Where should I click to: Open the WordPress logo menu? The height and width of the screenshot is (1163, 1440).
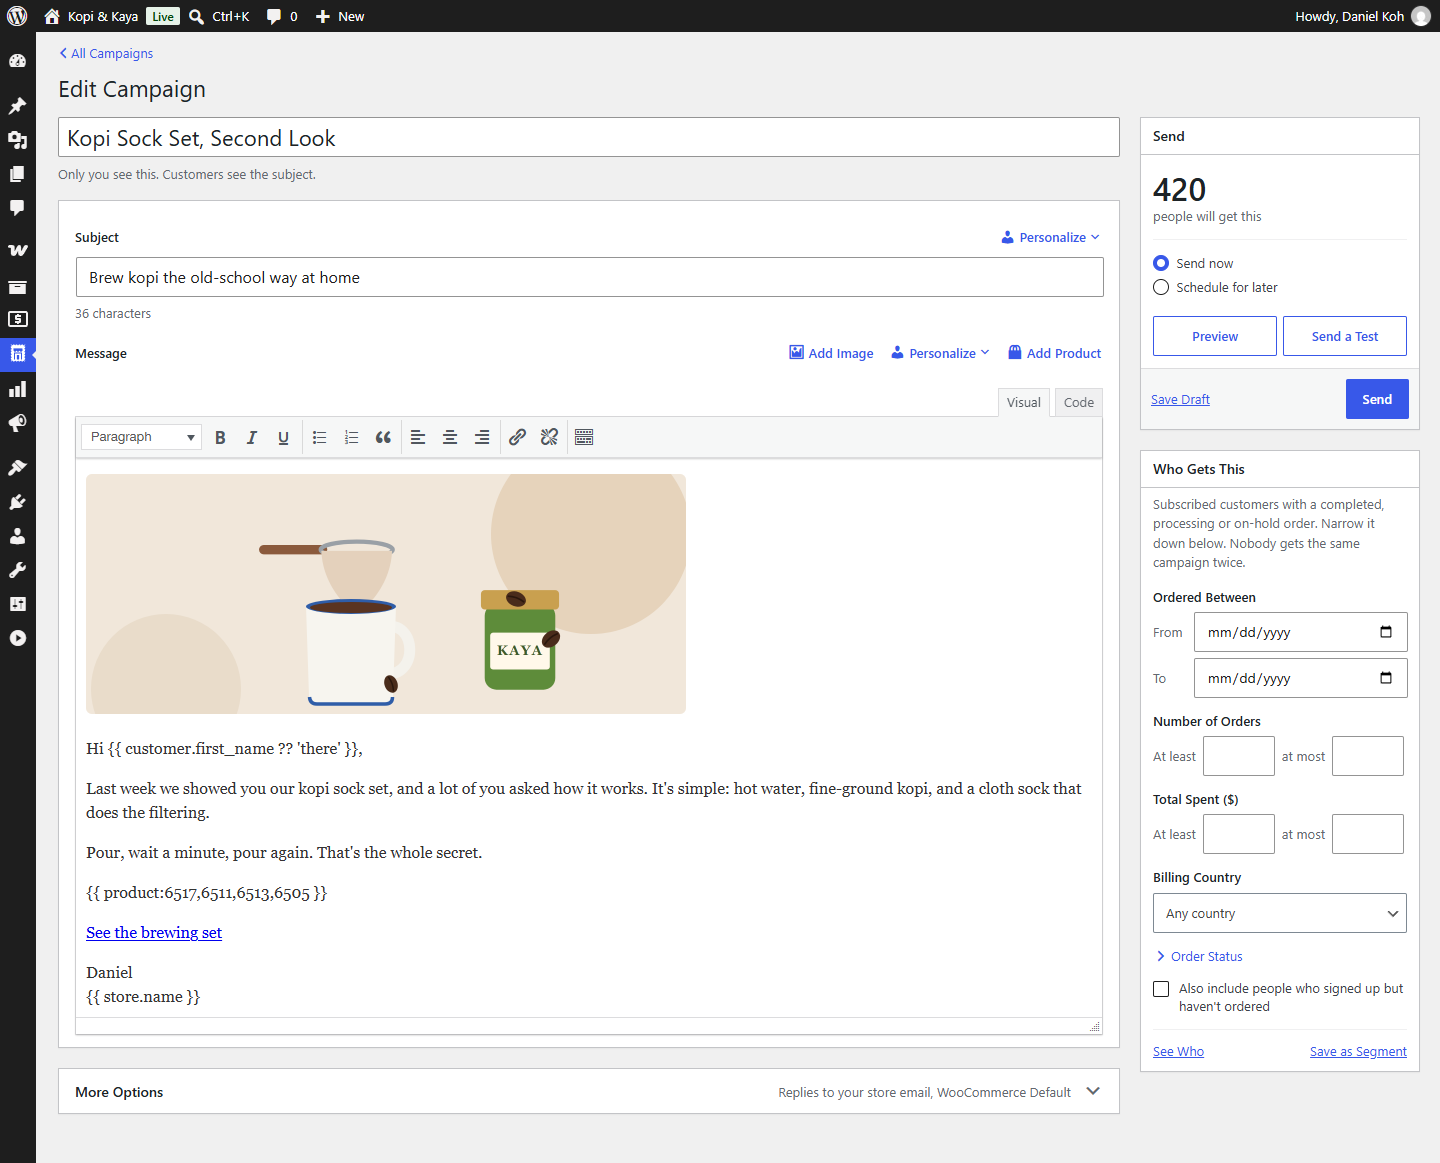(17, 16)
